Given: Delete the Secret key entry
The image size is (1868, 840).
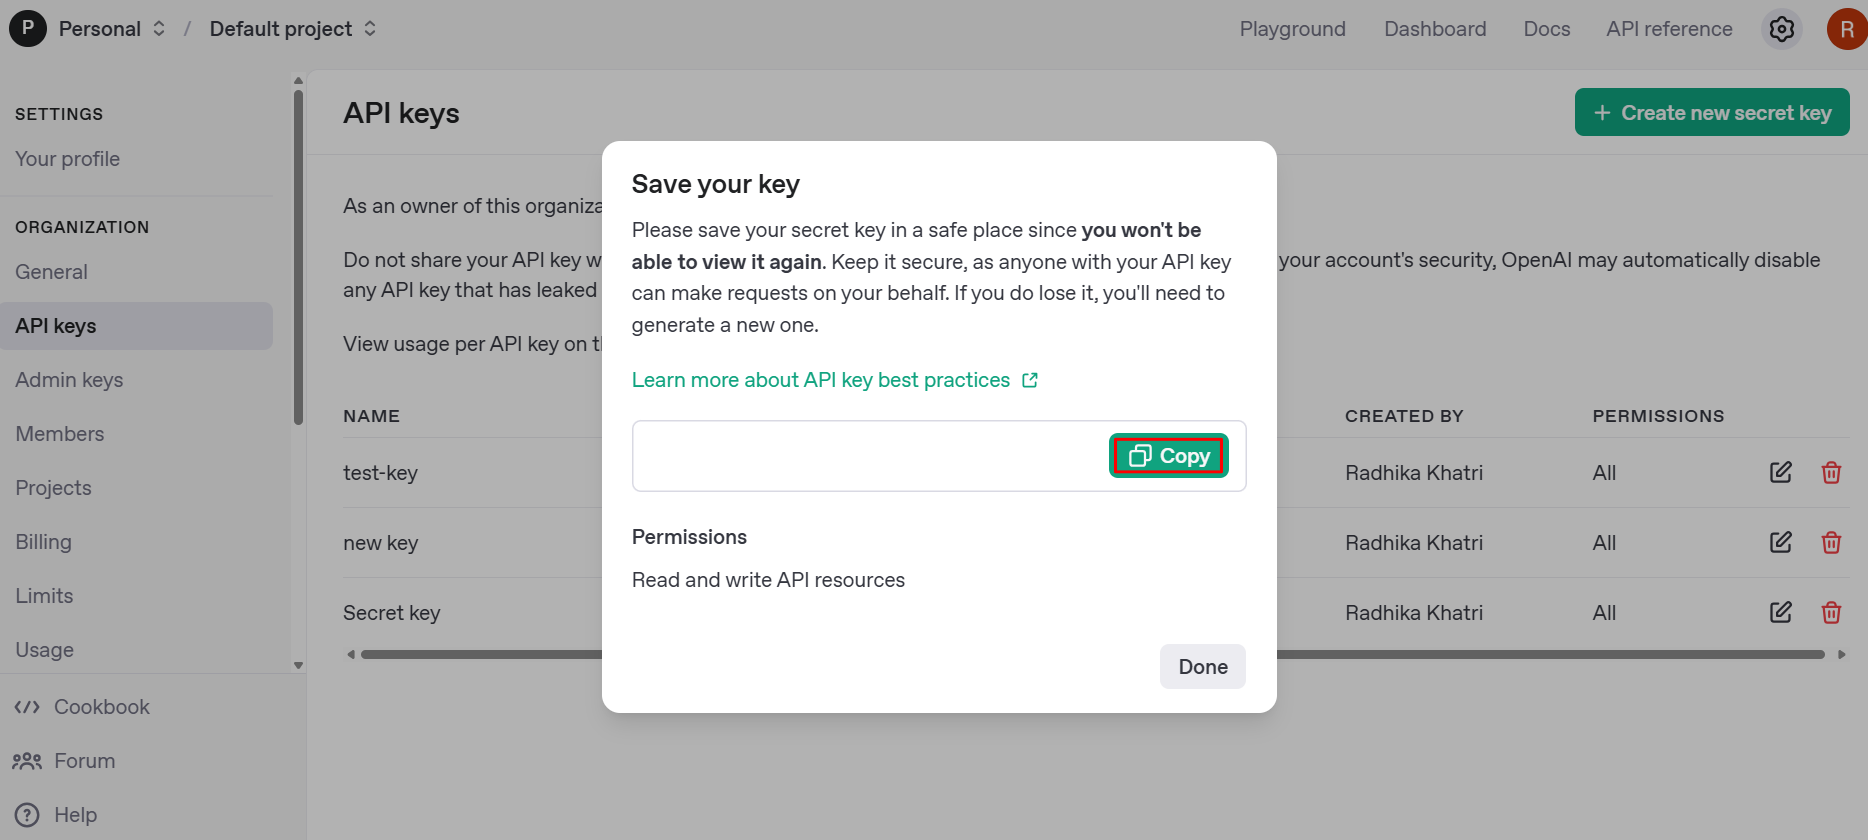Looking at the screenshot, I should pos(1831,612).
